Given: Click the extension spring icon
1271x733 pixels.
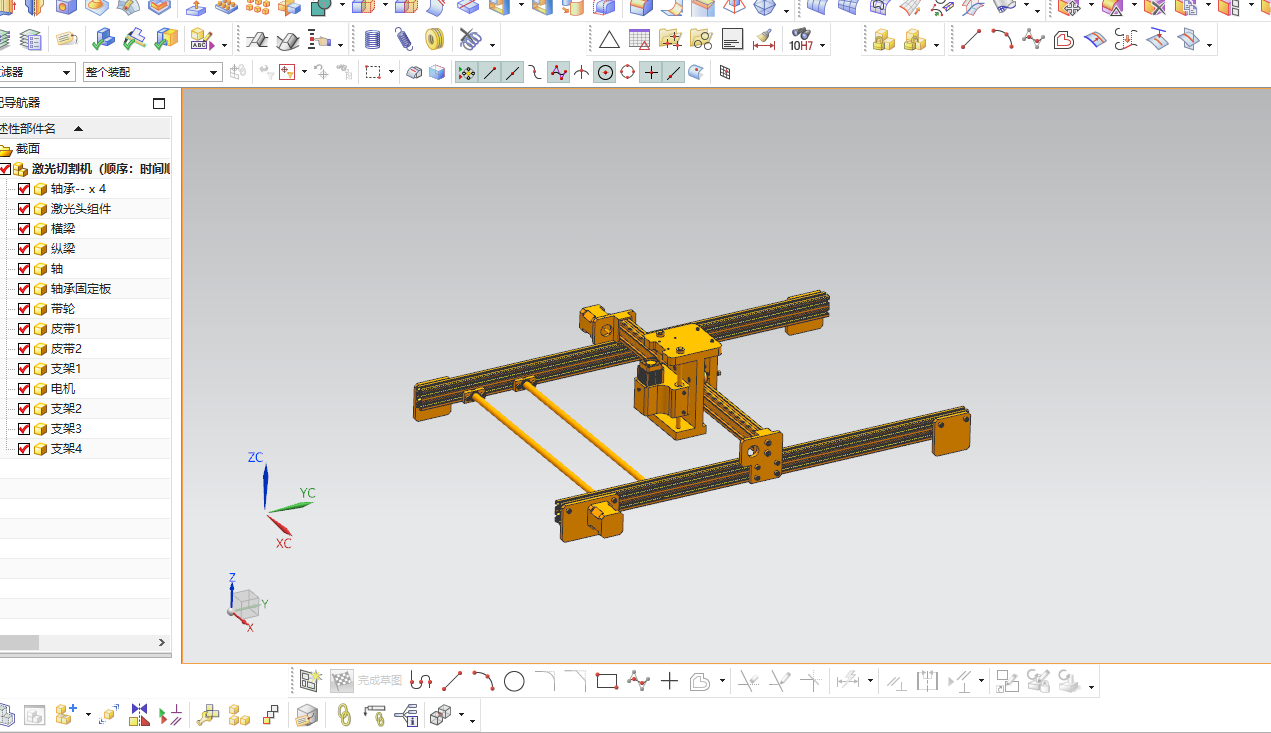Looking at the screenshot, I should click(x=404, y=40).
